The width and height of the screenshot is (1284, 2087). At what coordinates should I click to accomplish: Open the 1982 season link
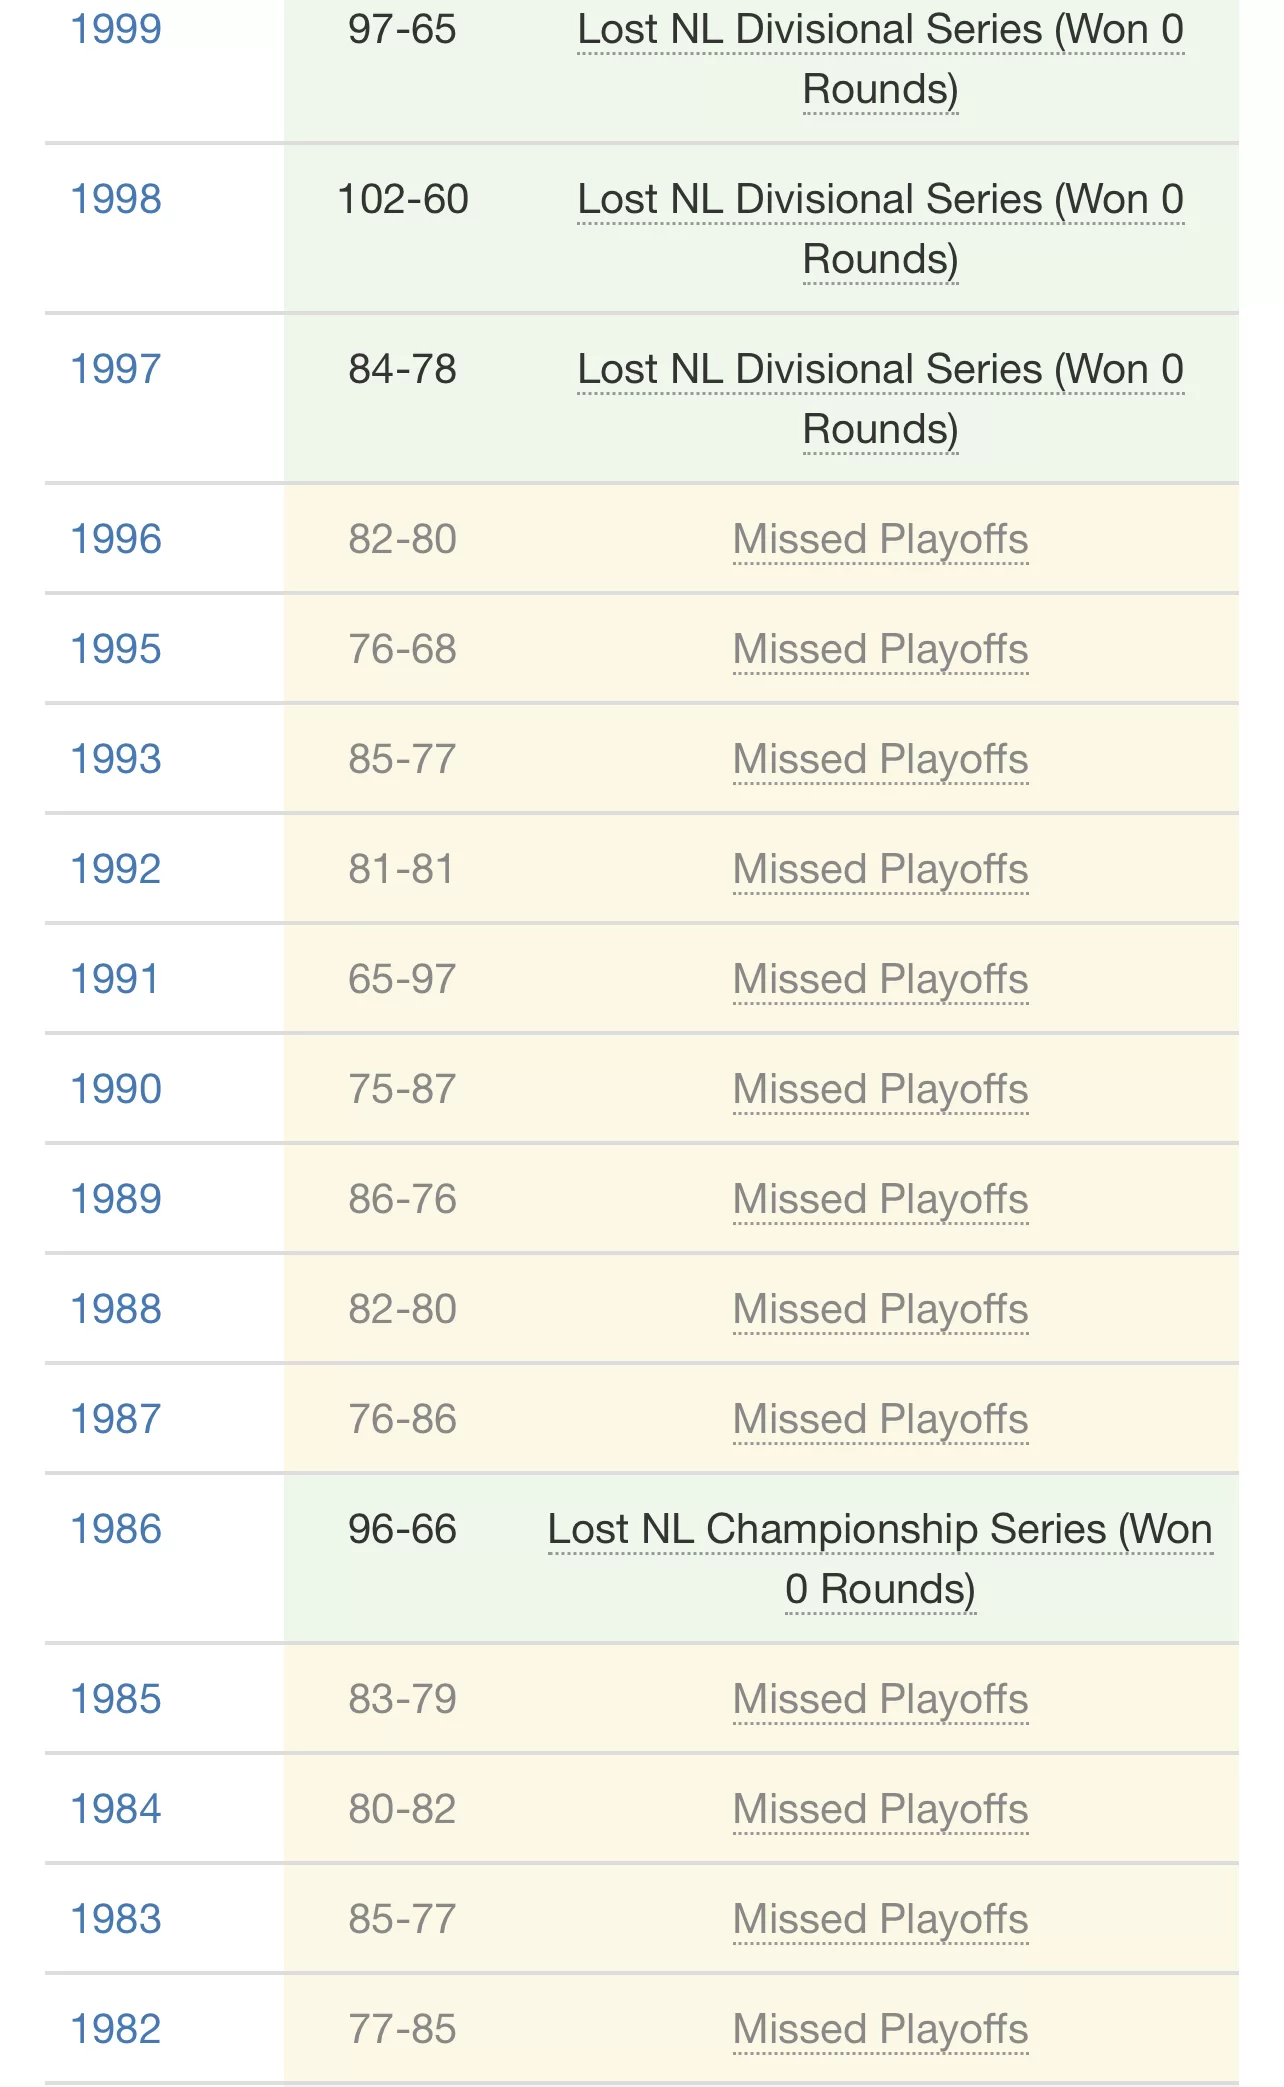point(116,2029)
